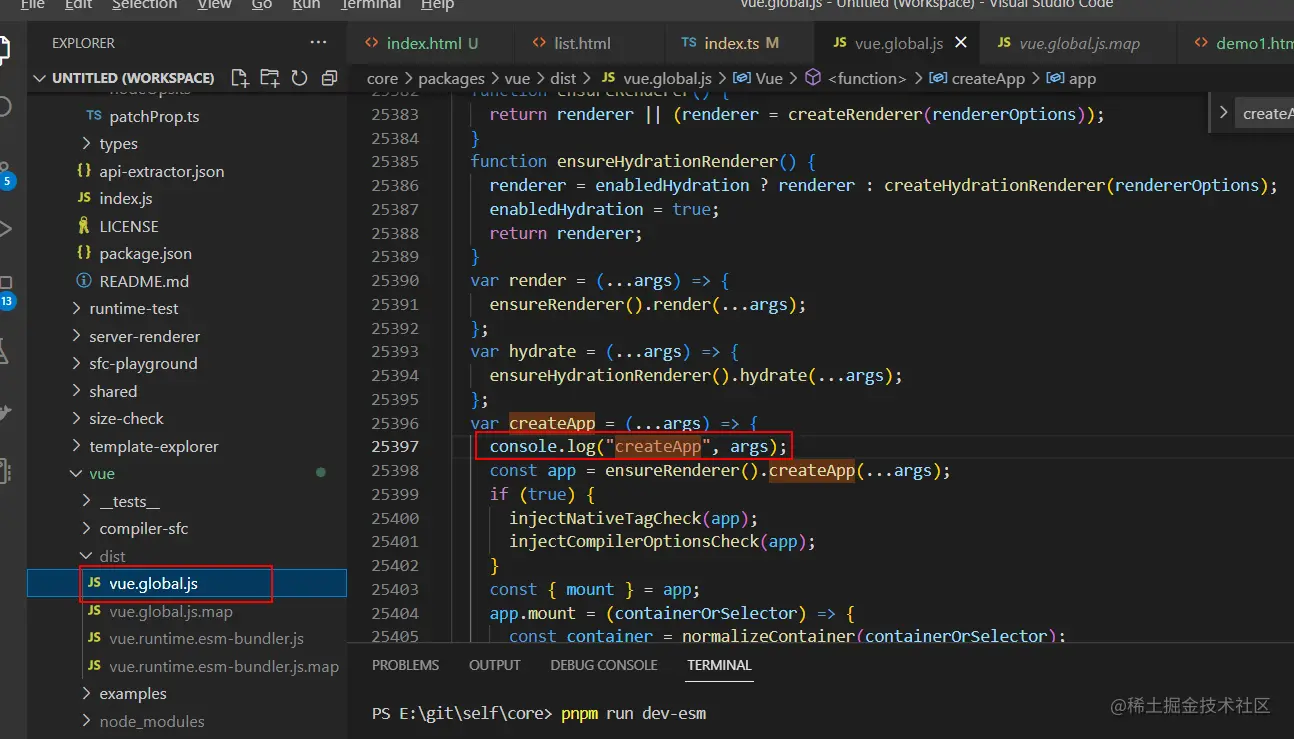
Task: Expand the size-check folder
Action: coord(126,419)
